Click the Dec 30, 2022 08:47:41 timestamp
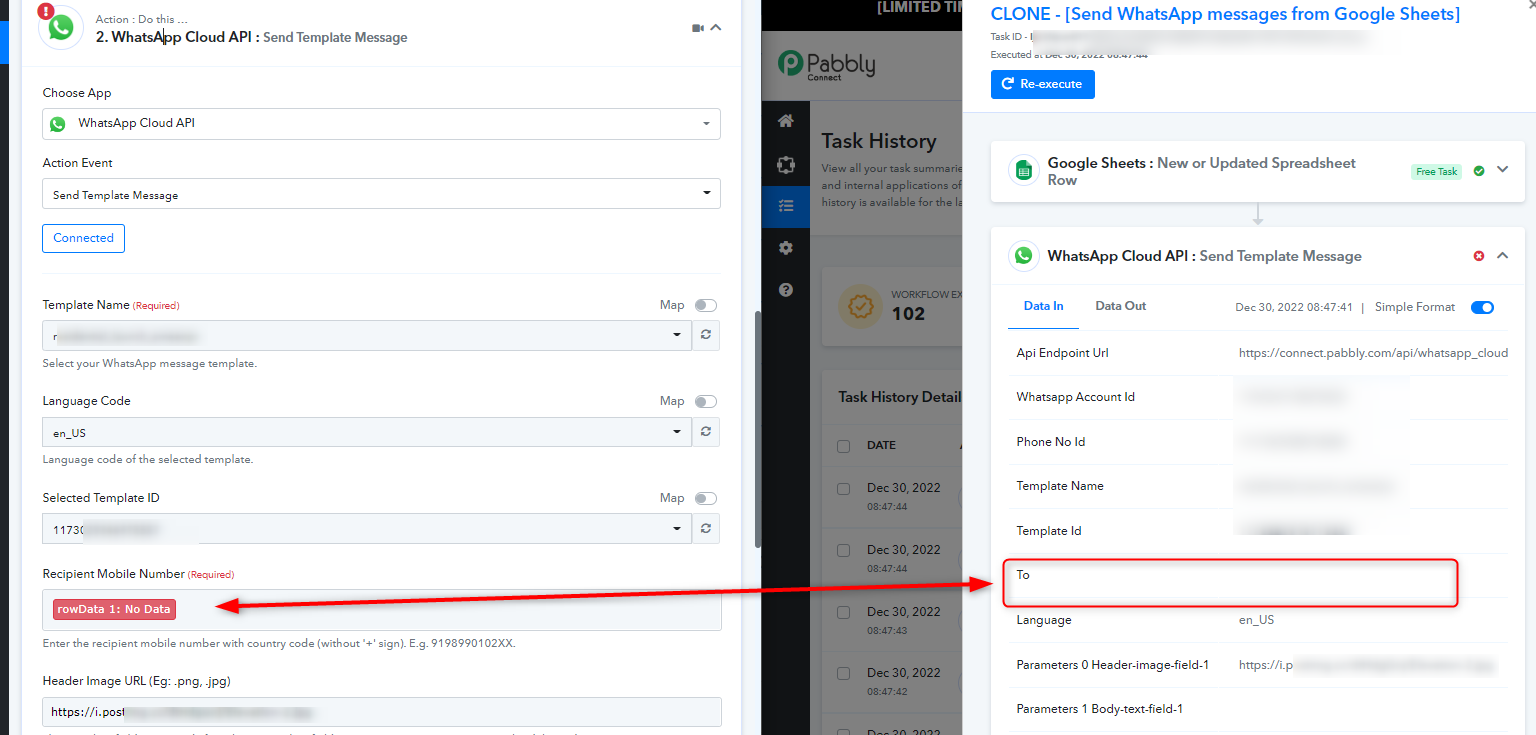The height and width of the screenshot is (735, 1536). point(1294,307)
